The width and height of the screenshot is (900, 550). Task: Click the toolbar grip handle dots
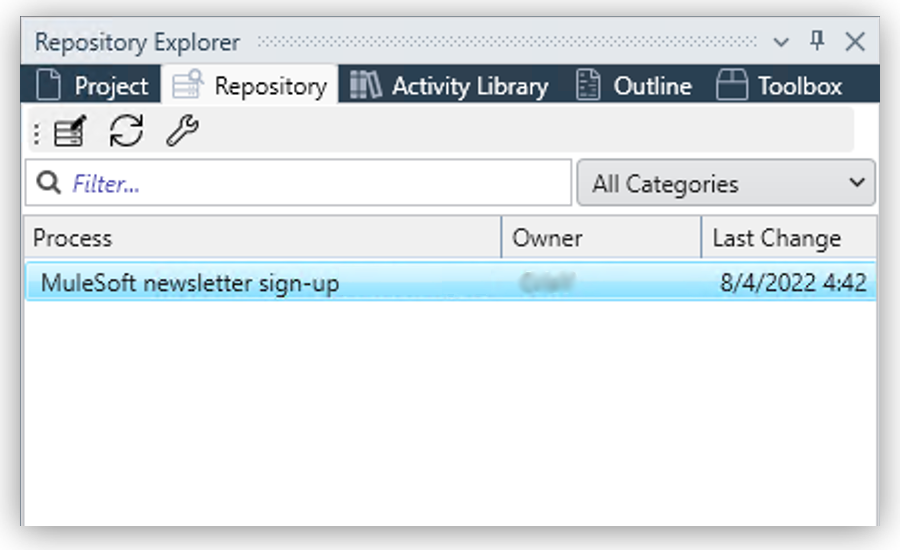[37, 133]
